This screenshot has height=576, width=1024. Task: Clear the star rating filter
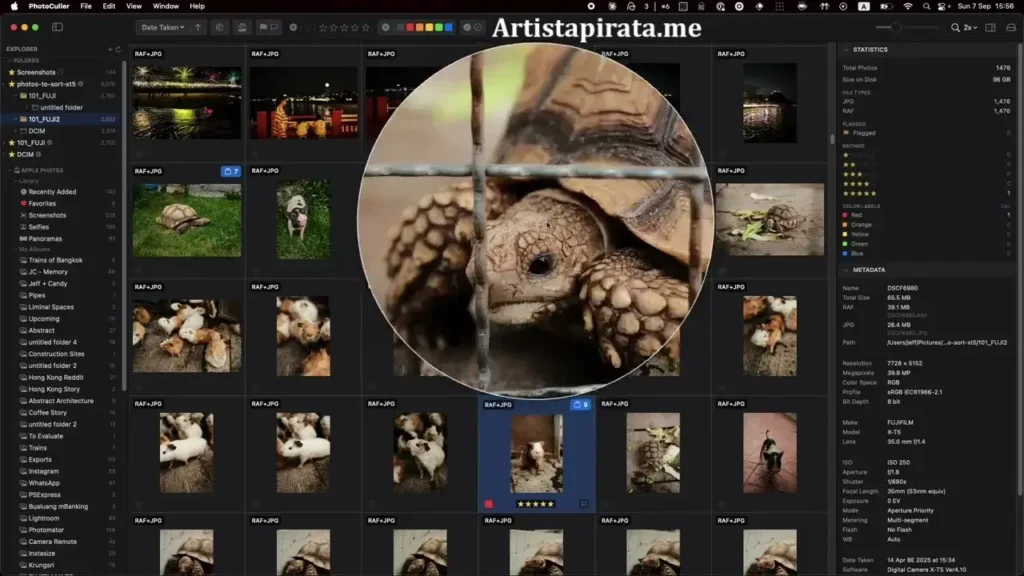point(293,27)
